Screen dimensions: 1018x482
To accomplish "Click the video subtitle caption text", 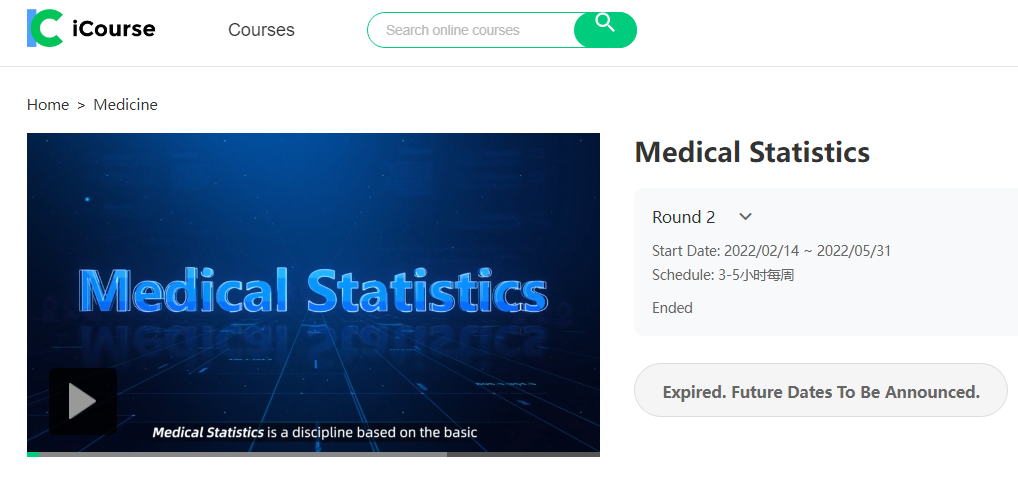I will point(314,433).
